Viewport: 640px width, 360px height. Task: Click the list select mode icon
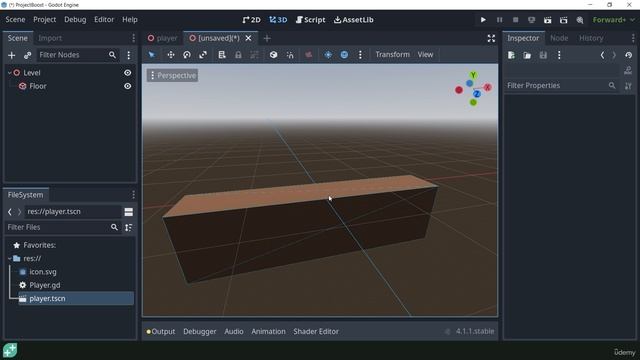click(222, 55)
